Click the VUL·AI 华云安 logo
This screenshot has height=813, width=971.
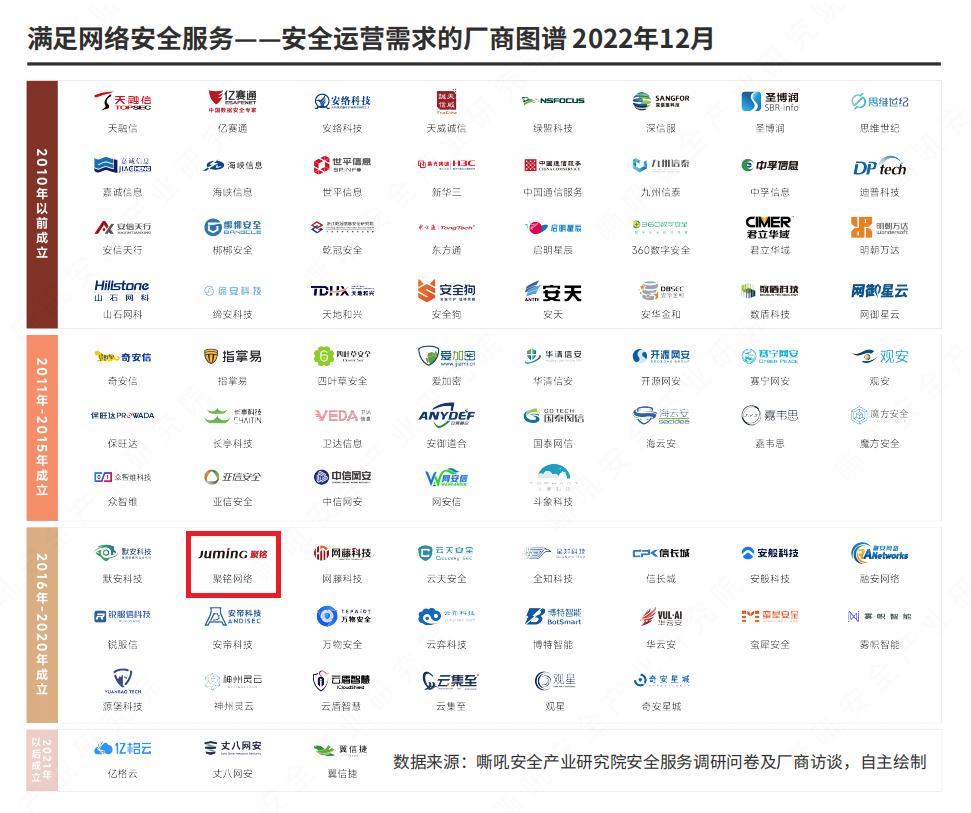pos(661,616)
